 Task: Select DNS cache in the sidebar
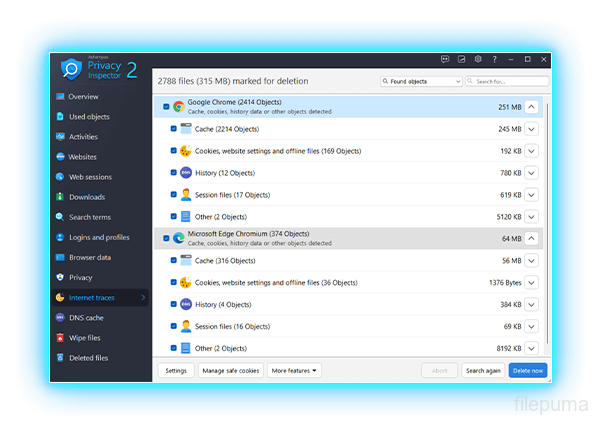coord(86,318)
